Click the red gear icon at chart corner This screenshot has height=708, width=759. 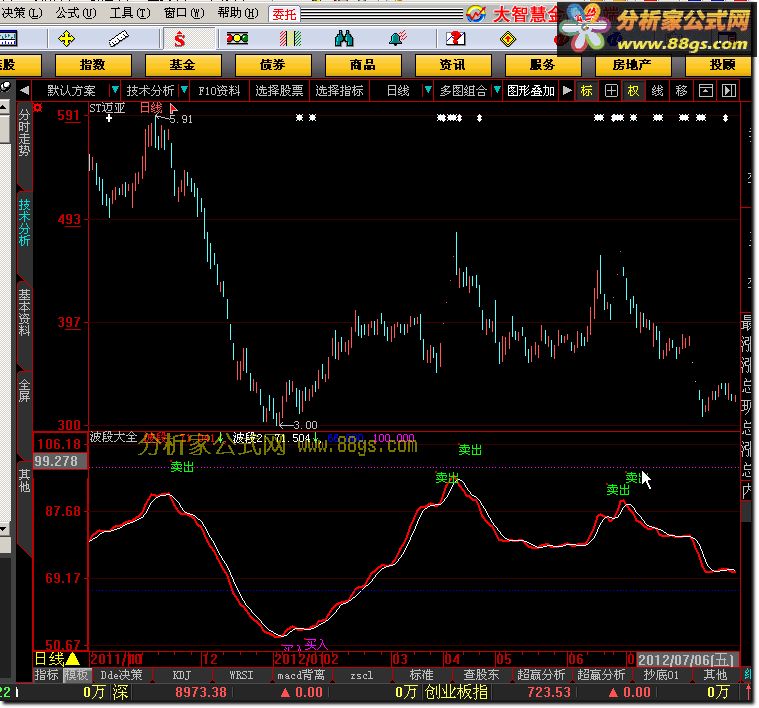coord(38,107)
